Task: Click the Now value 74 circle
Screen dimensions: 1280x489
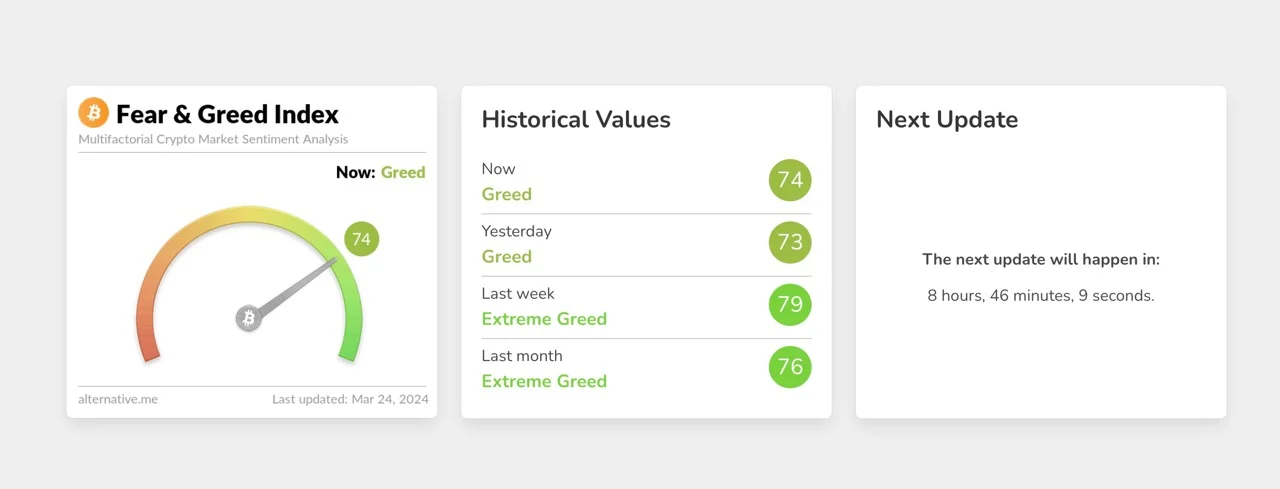Action: [x=790, y=180]
